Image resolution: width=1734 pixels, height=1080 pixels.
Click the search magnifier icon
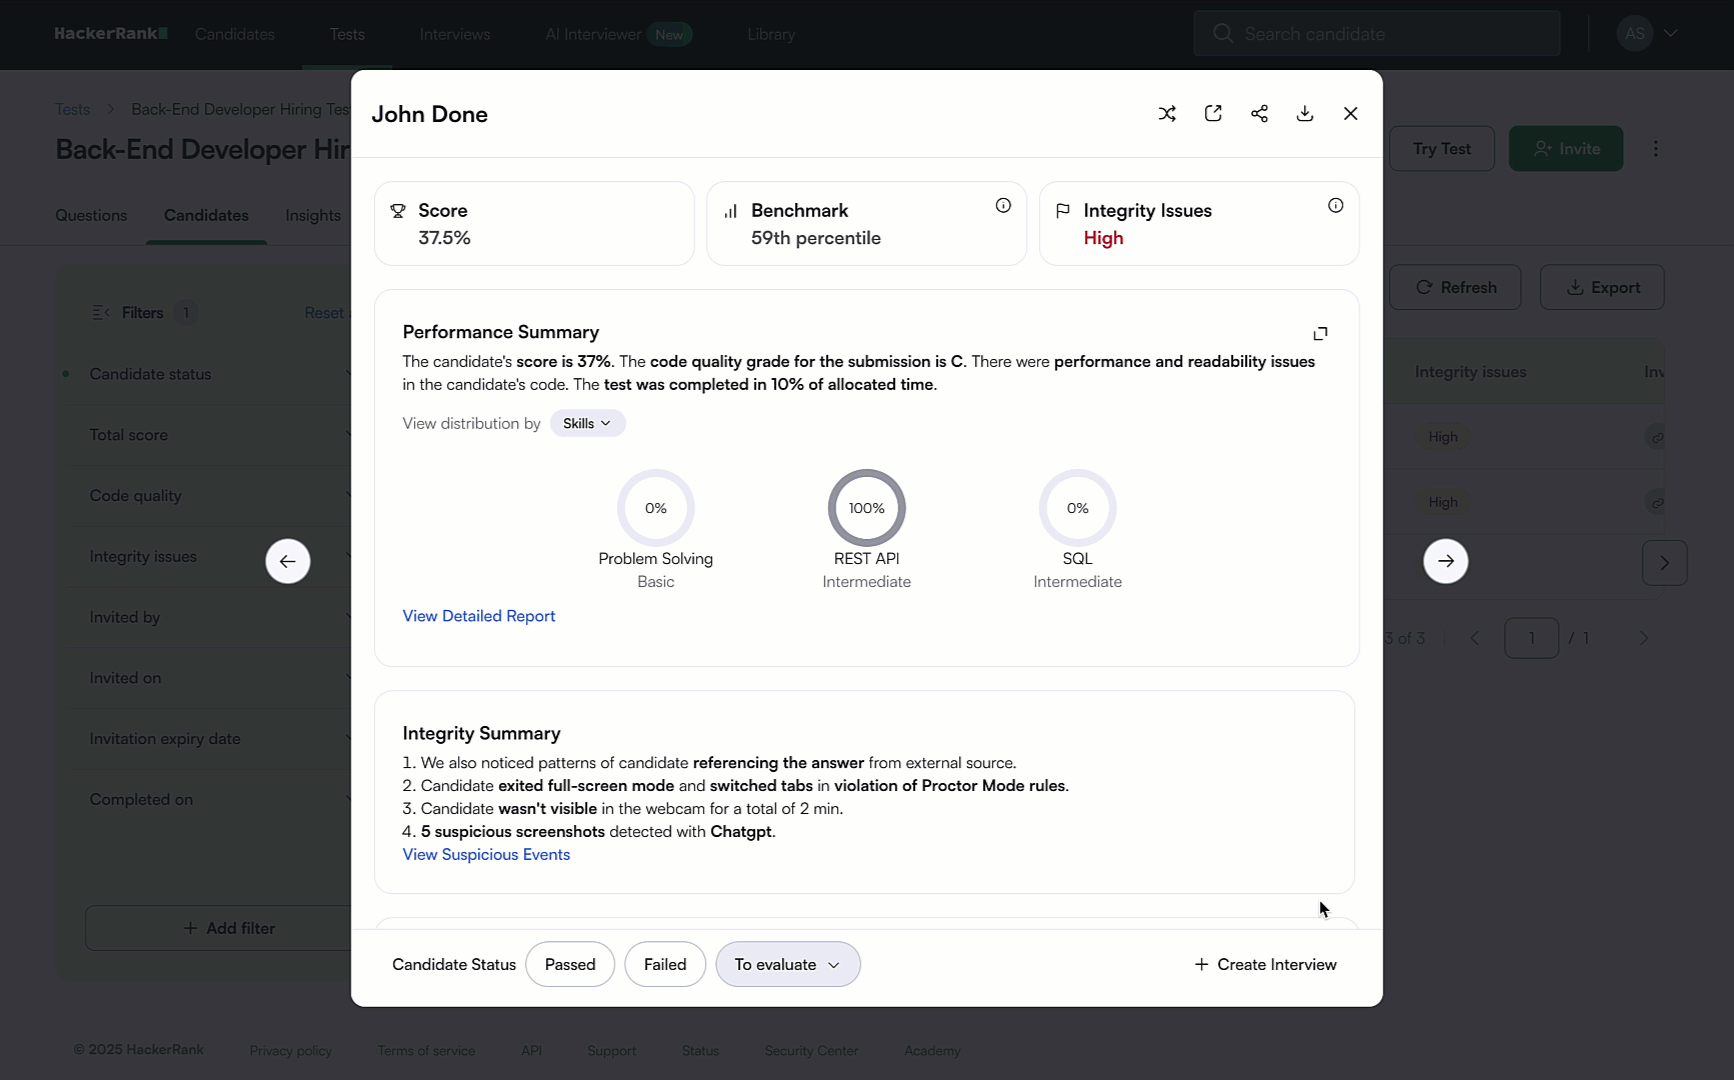point(1222,33)
